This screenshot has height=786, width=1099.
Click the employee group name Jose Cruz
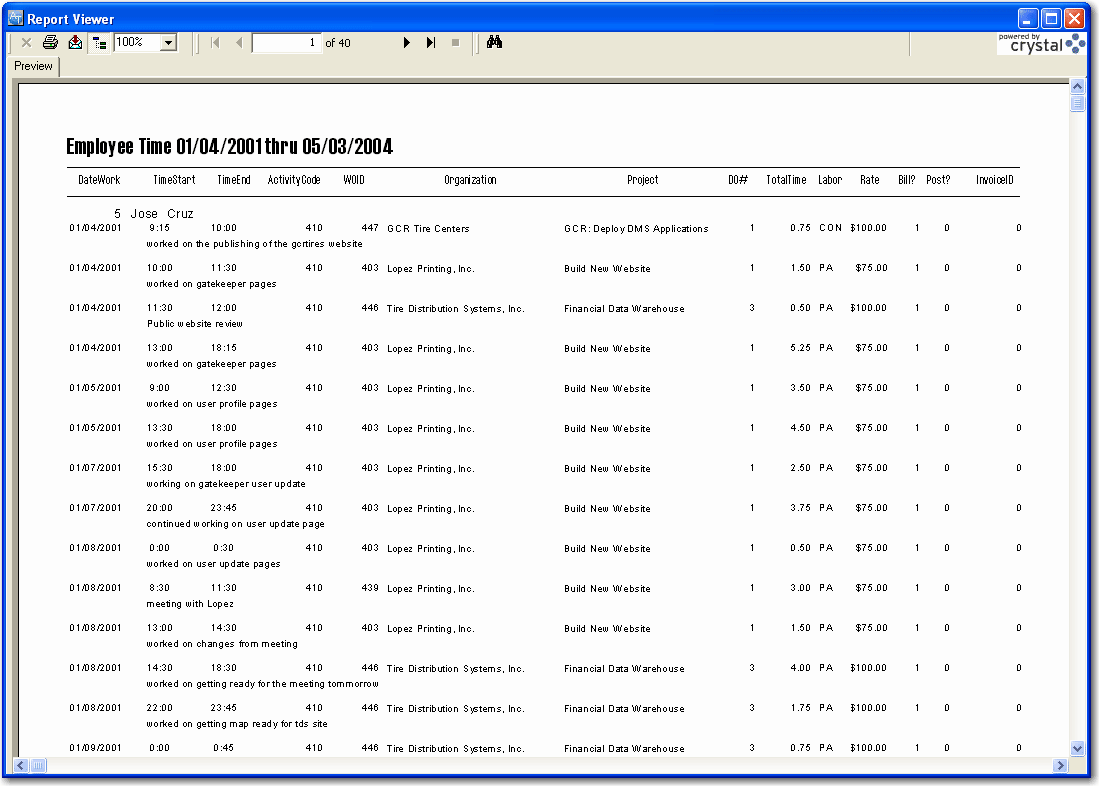(162, 214)
